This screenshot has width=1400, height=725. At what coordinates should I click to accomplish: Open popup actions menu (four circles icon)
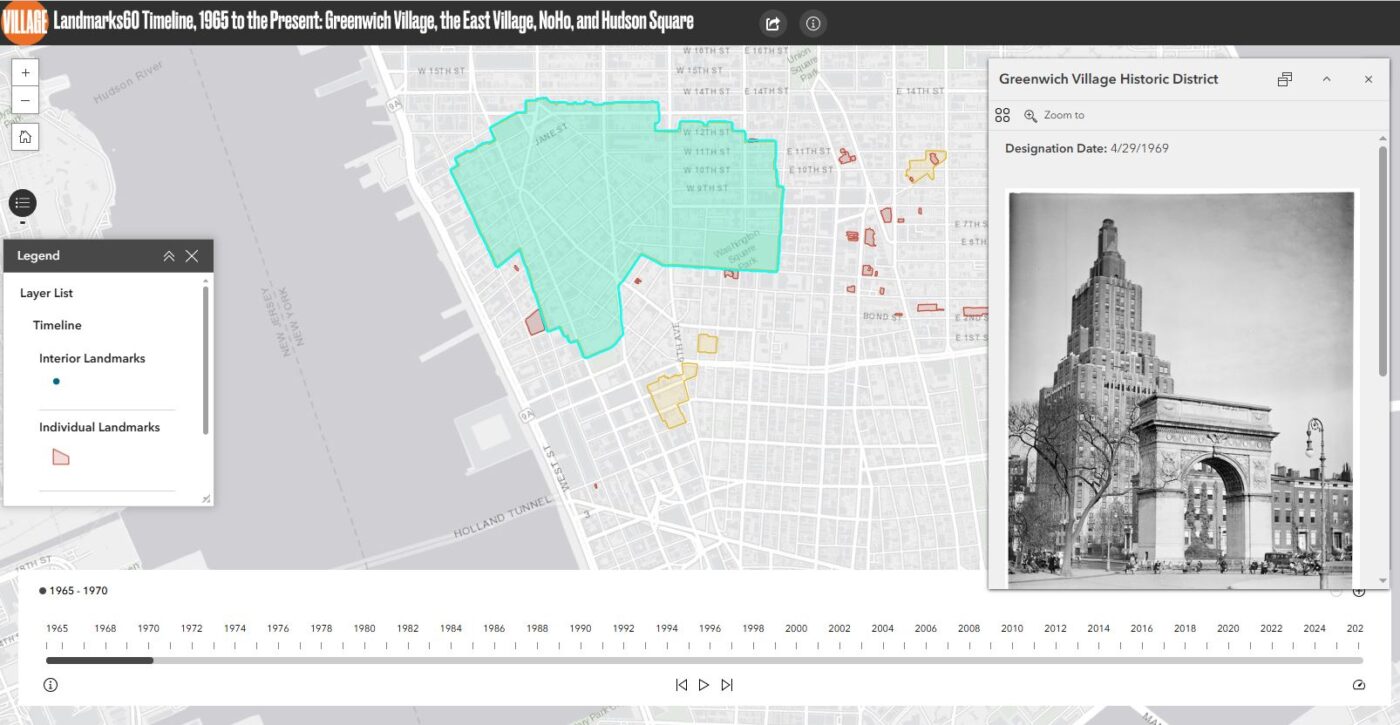point(1003,115)
